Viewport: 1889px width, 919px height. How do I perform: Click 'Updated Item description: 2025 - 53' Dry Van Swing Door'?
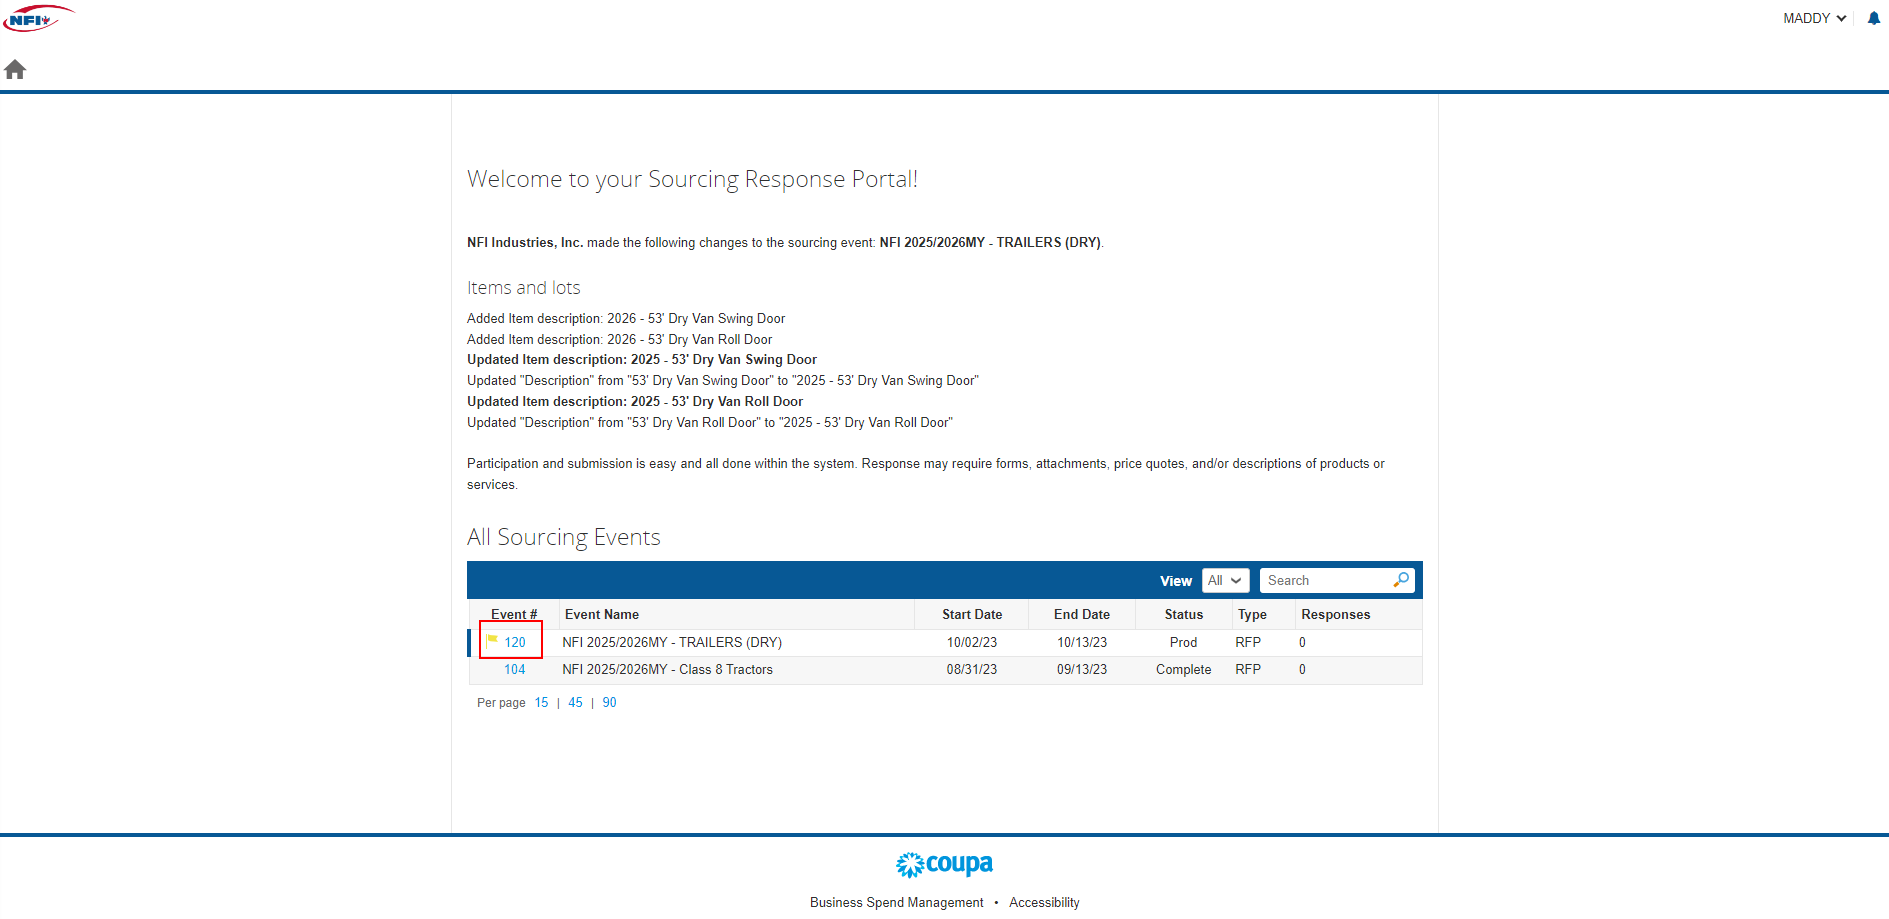[x=642, y=359]
